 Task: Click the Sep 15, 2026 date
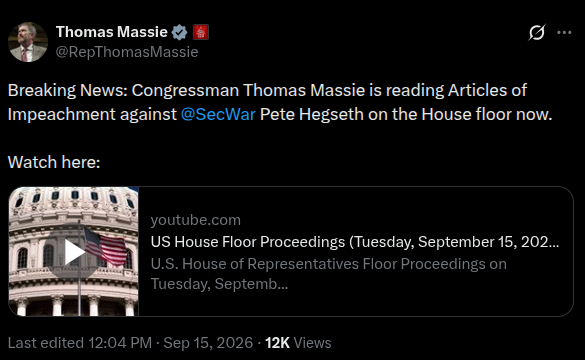pyautogui.click(x=208, y=343)
